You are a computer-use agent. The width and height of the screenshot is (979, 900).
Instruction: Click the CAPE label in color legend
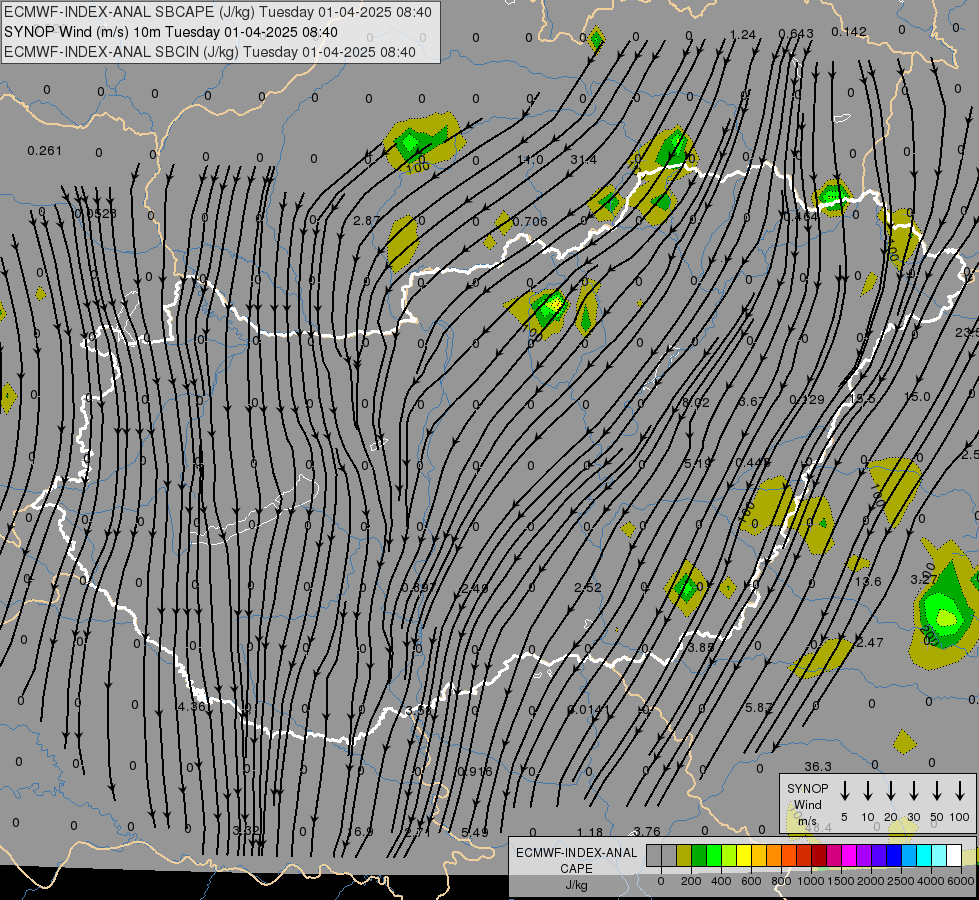[576, 869]
